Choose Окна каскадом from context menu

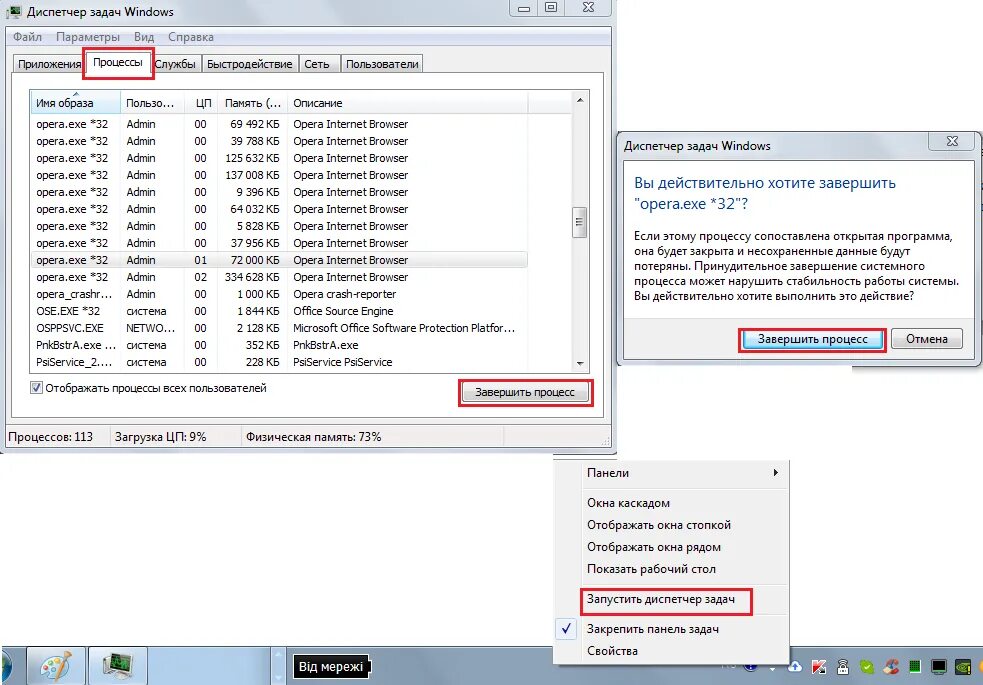pyautogui.click(x=628, y=503)
